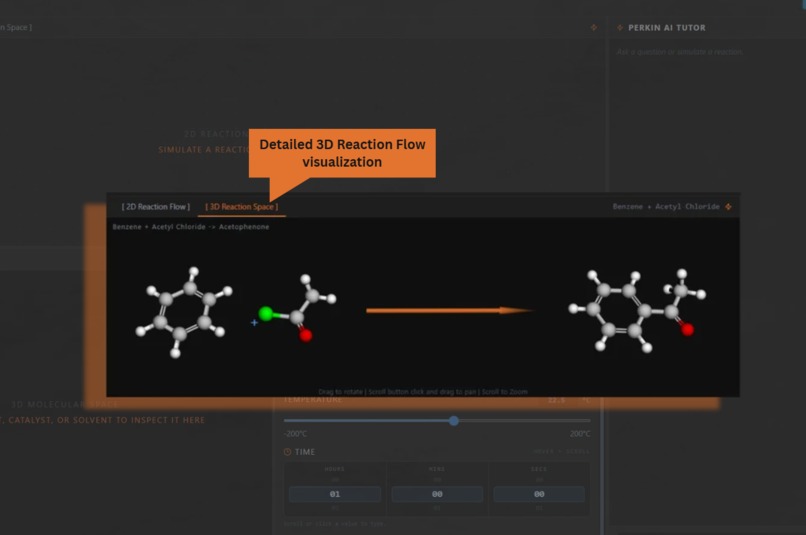Select the 3D Reaction Space tab

click(x=242, y=207)
